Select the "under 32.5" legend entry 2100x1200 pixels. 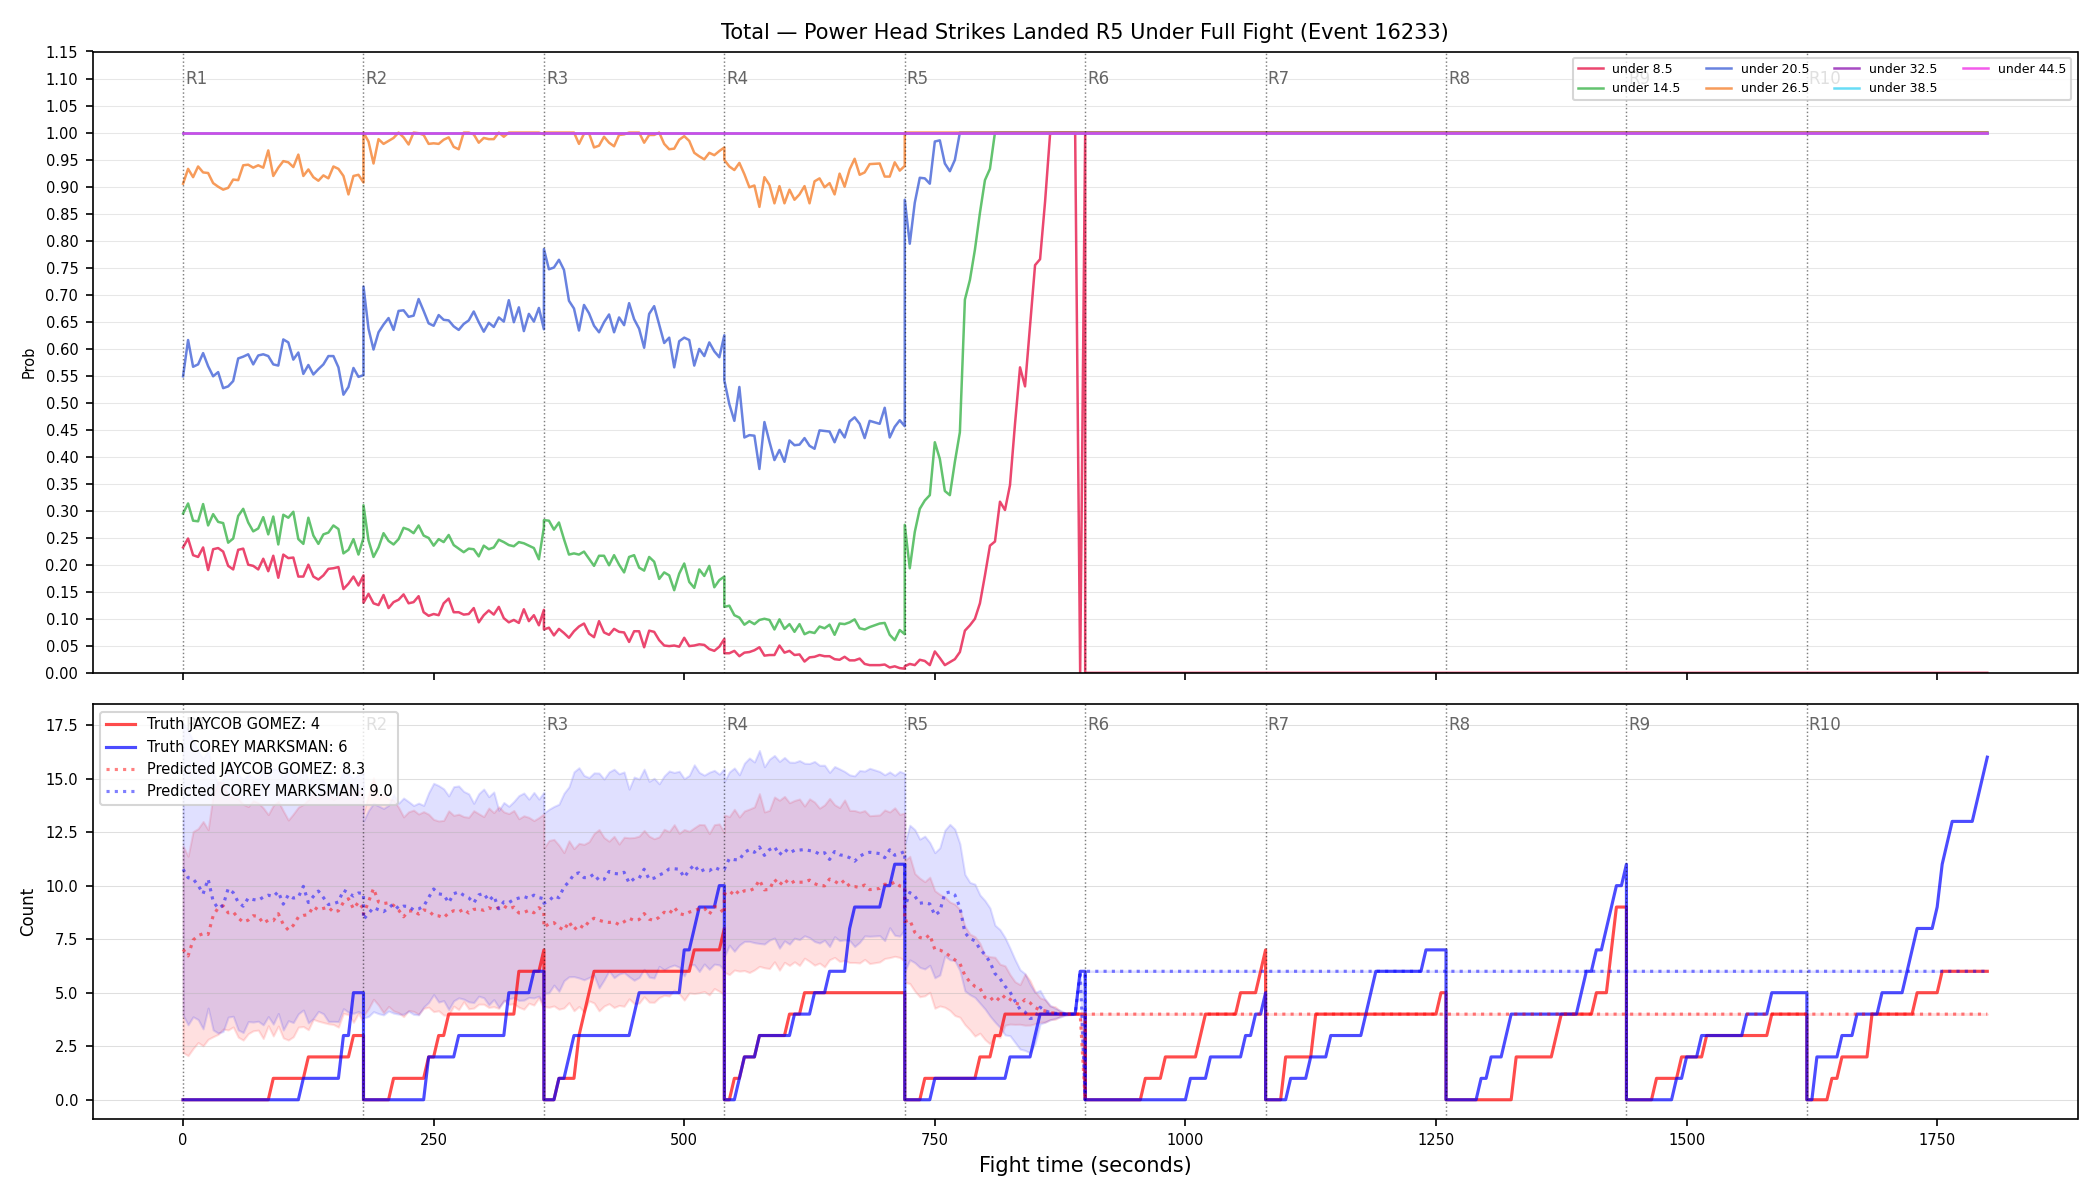[x=1885, y=69]
